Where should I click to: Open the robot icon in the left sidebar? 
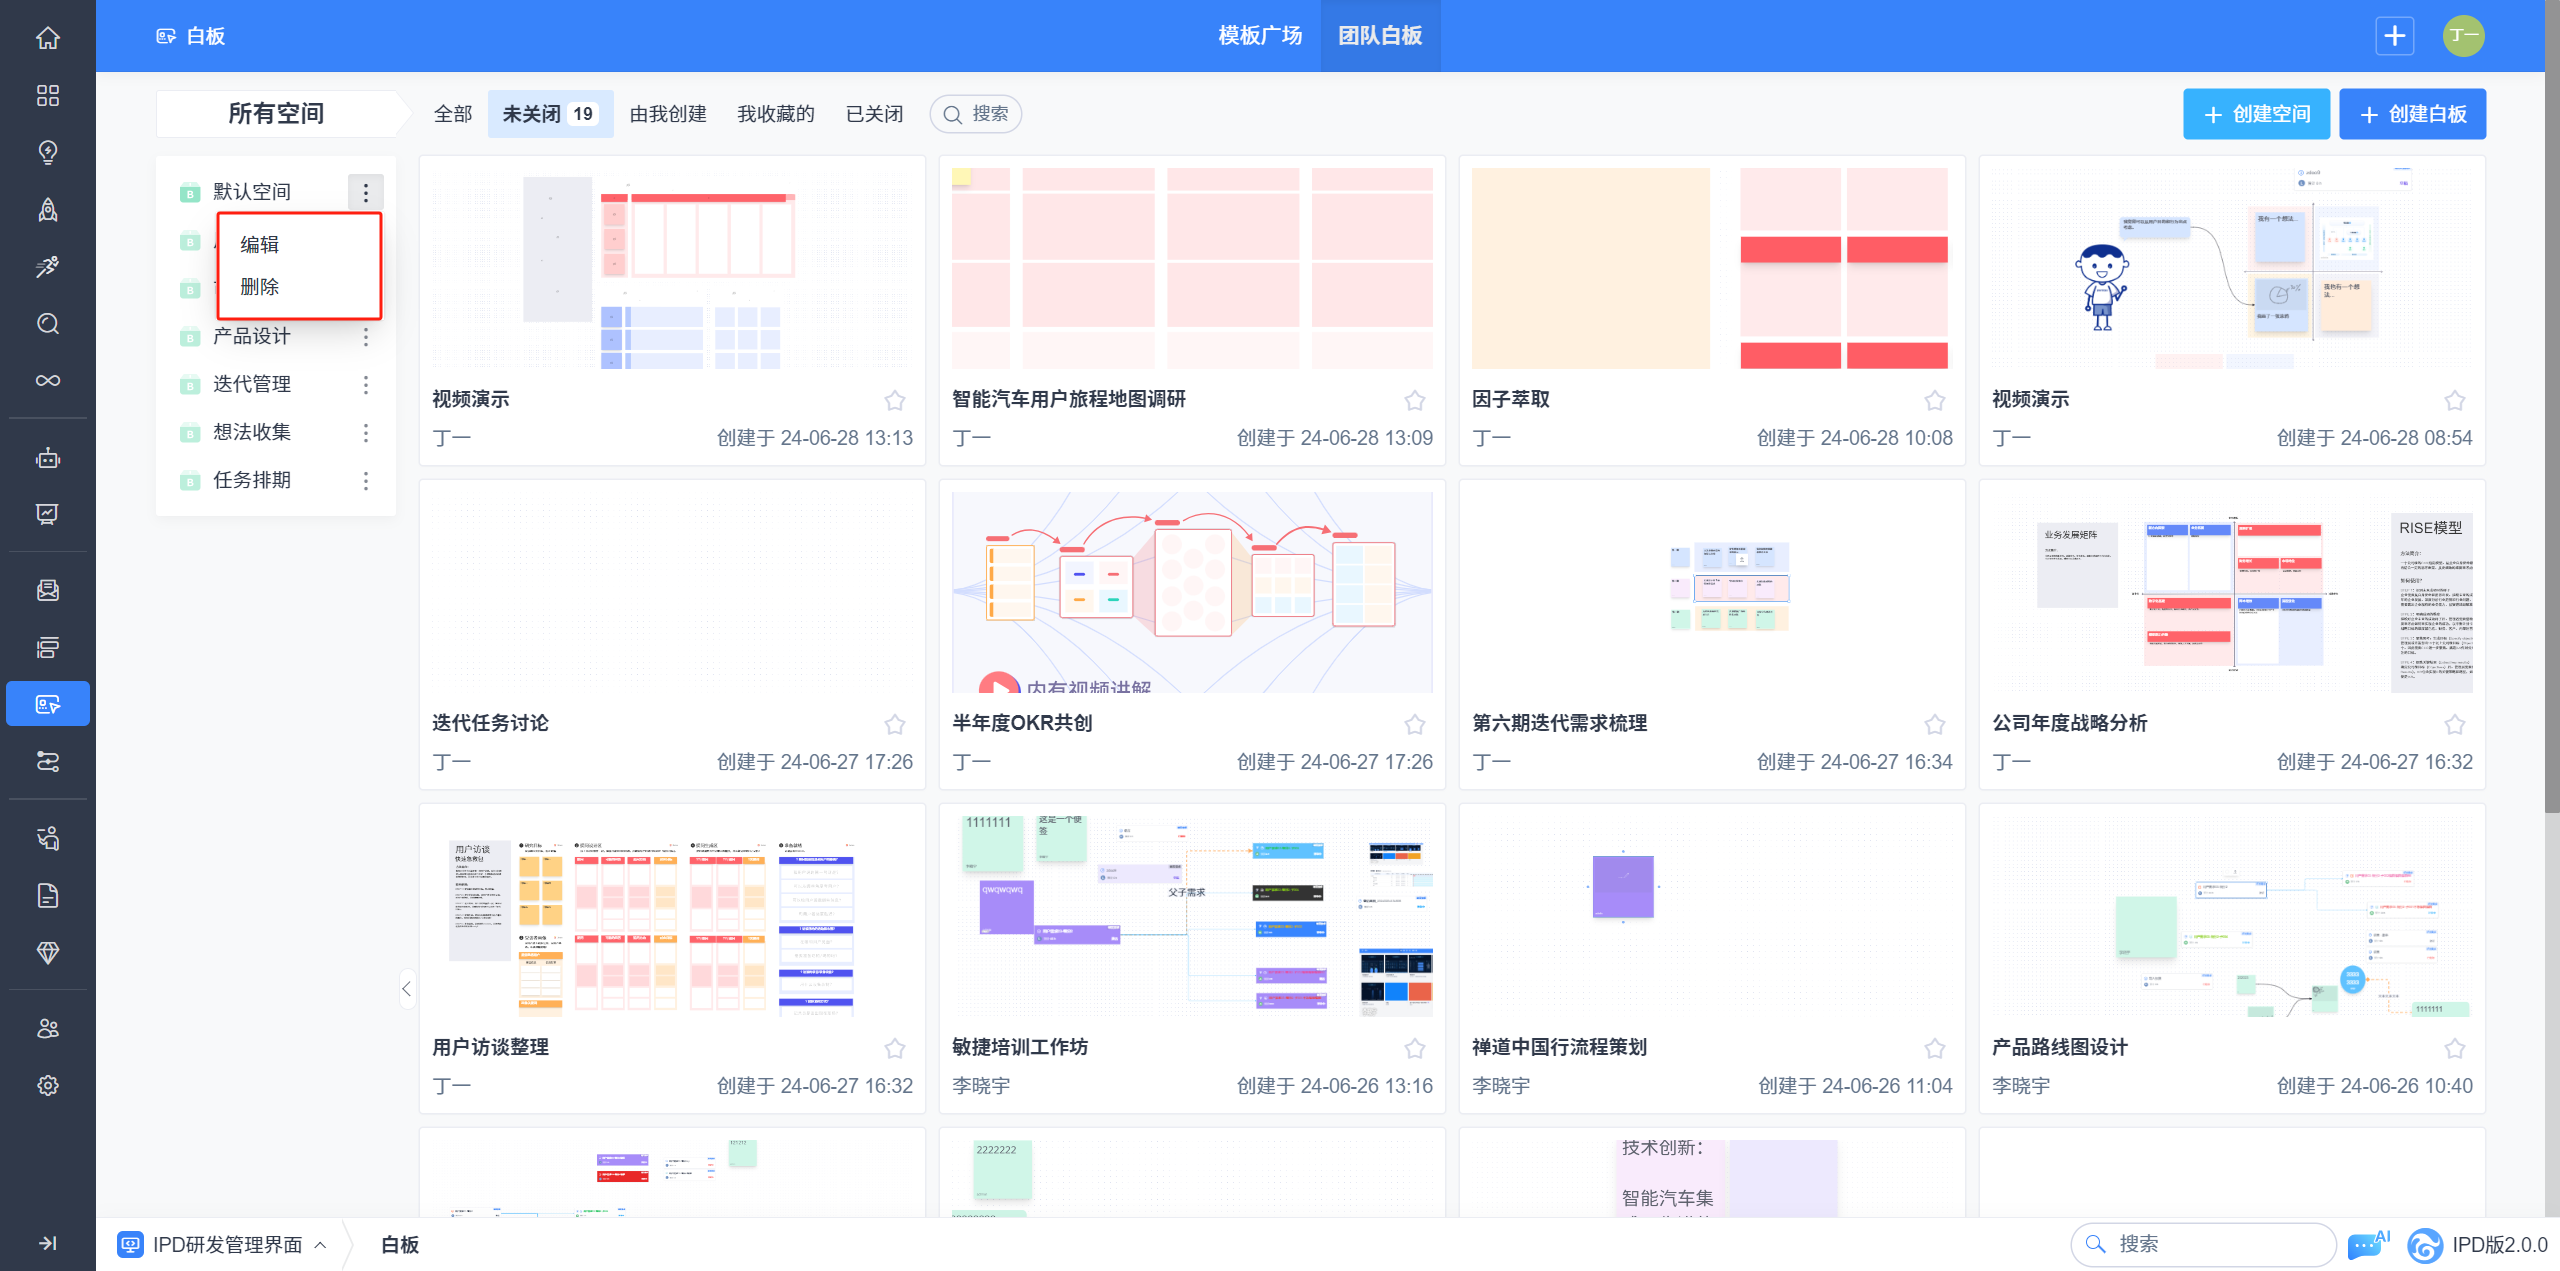(47, 458)
